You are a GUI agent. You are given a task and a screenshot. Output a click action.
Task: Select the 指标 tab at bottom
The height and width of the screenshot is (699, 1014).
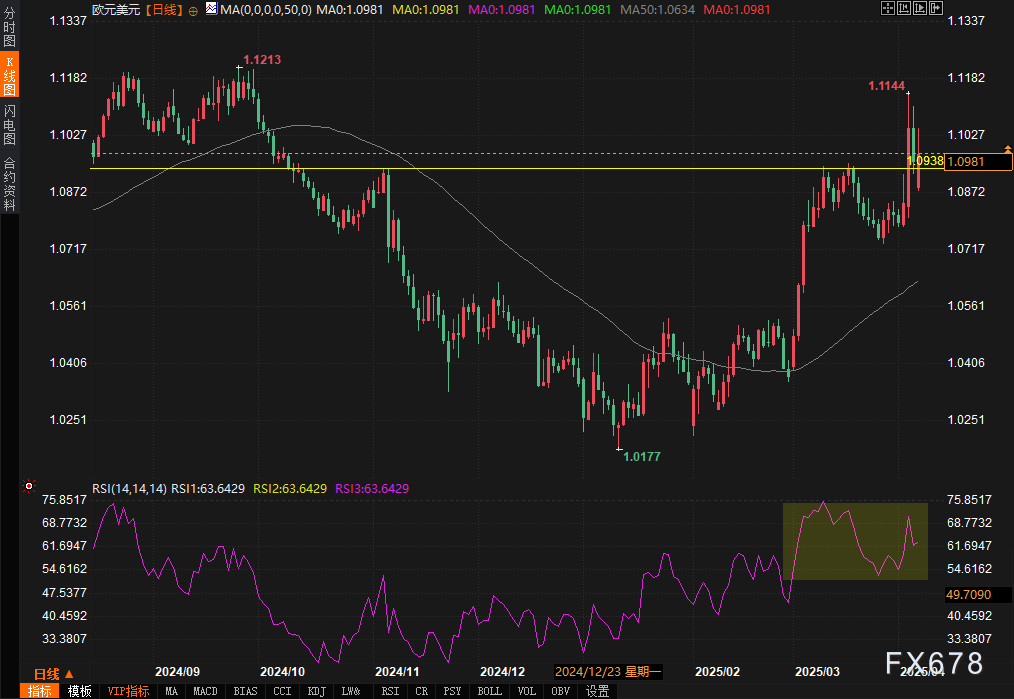click(x=40, y=691)
